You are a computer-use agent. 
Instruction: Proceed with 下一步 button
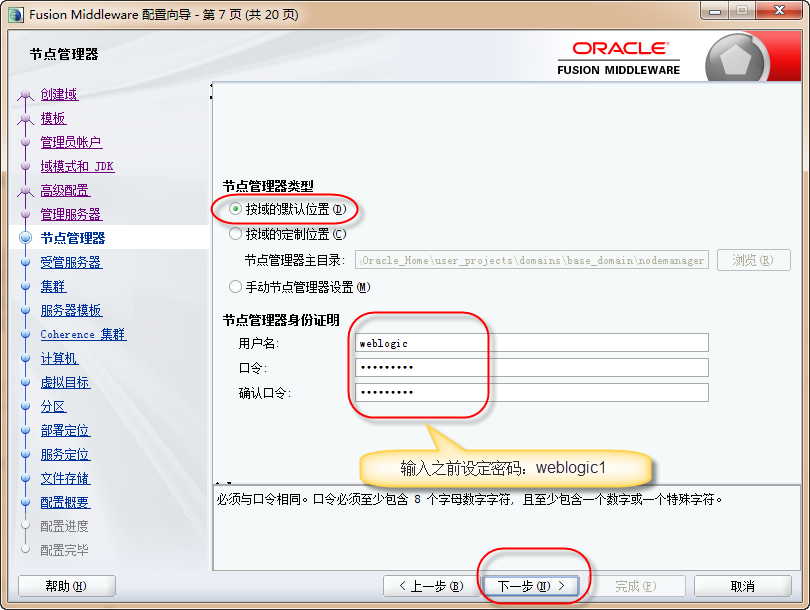(531, 586)
